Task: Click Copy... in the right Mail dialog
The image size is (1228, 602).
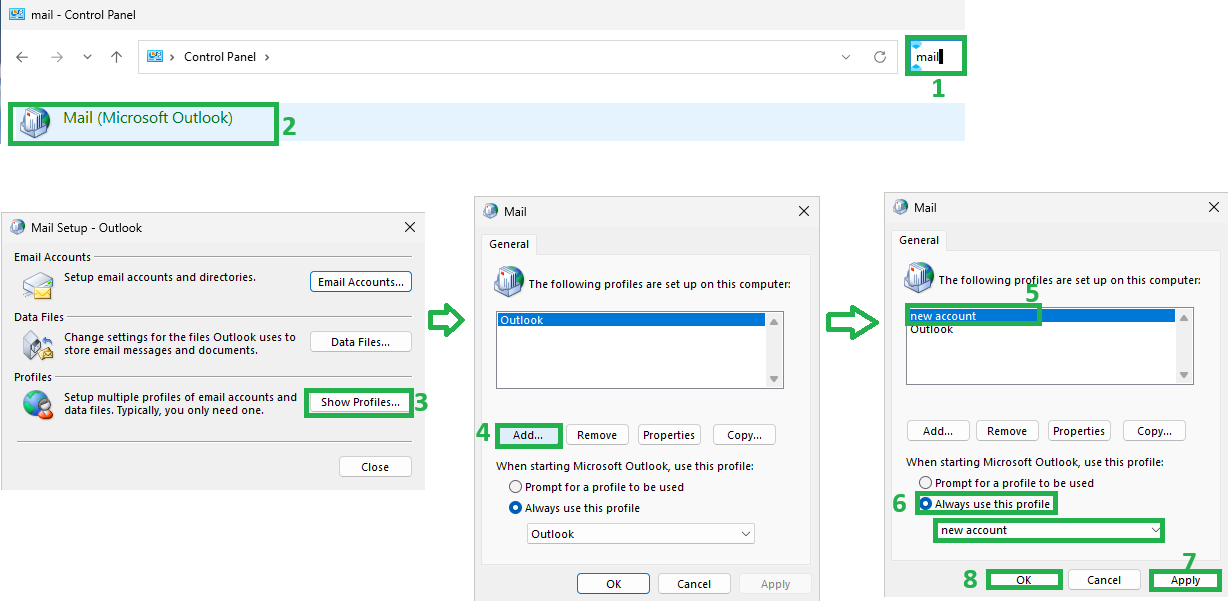Action: pos(1154,431)
